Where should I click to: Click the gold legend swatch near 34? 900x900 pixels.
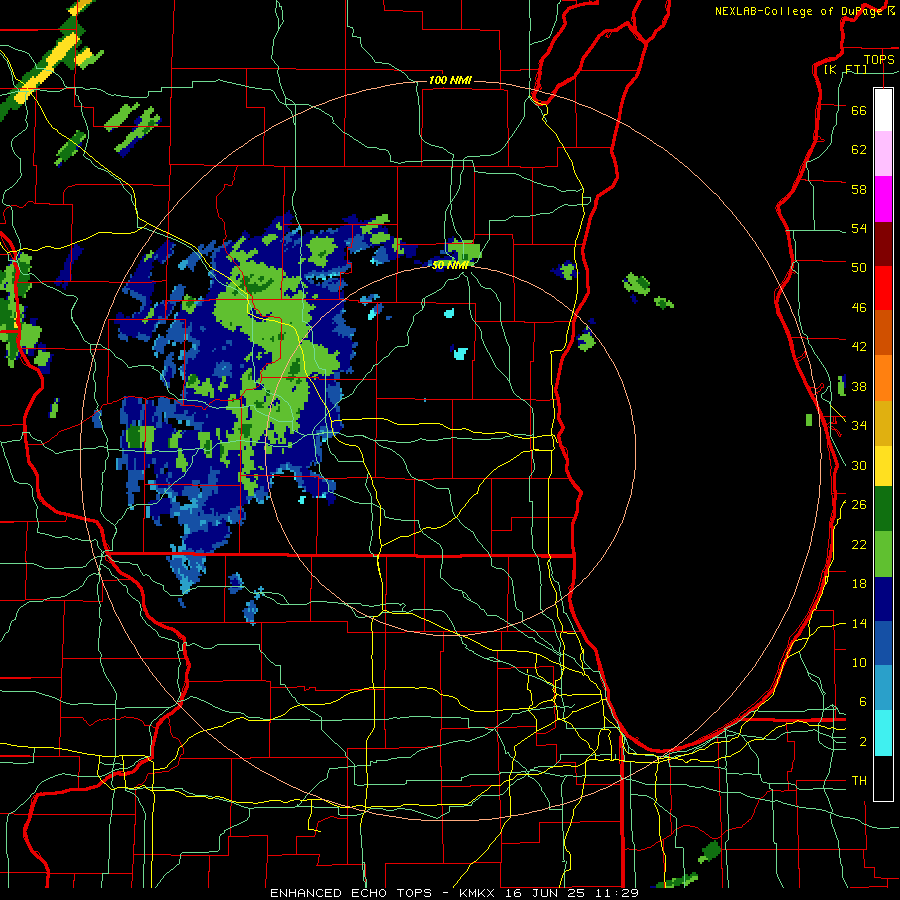(883, 423)
